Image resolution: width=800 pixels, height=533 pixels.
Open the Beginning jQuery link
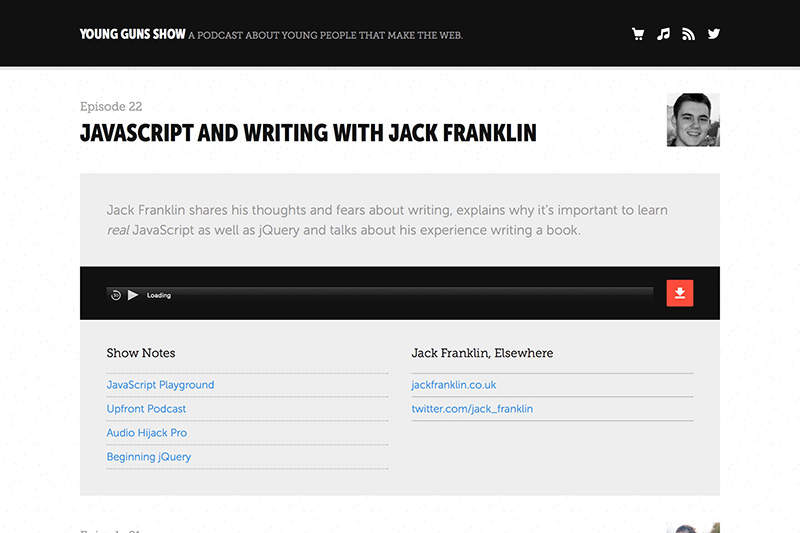148,456
